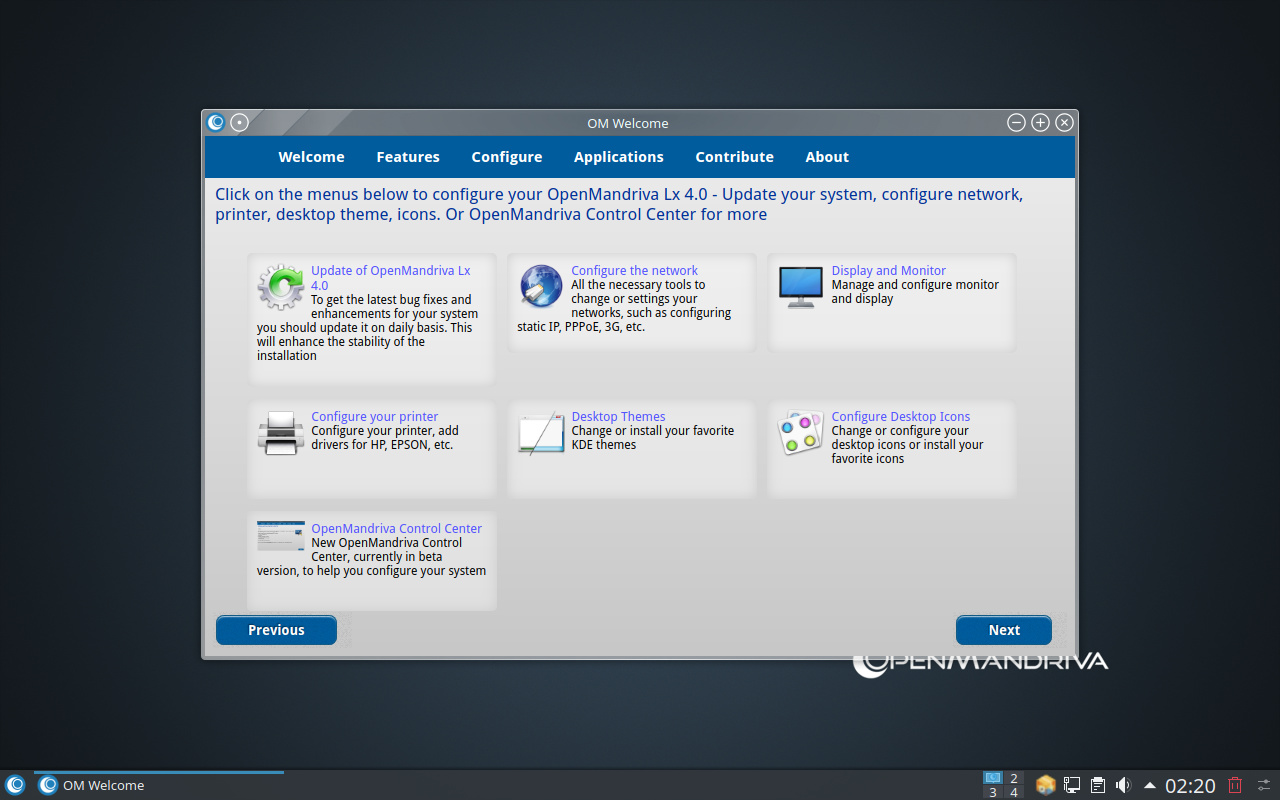Minimize the OM Welcome window
1280x800 pixels.
click(x=1016, y=123)
